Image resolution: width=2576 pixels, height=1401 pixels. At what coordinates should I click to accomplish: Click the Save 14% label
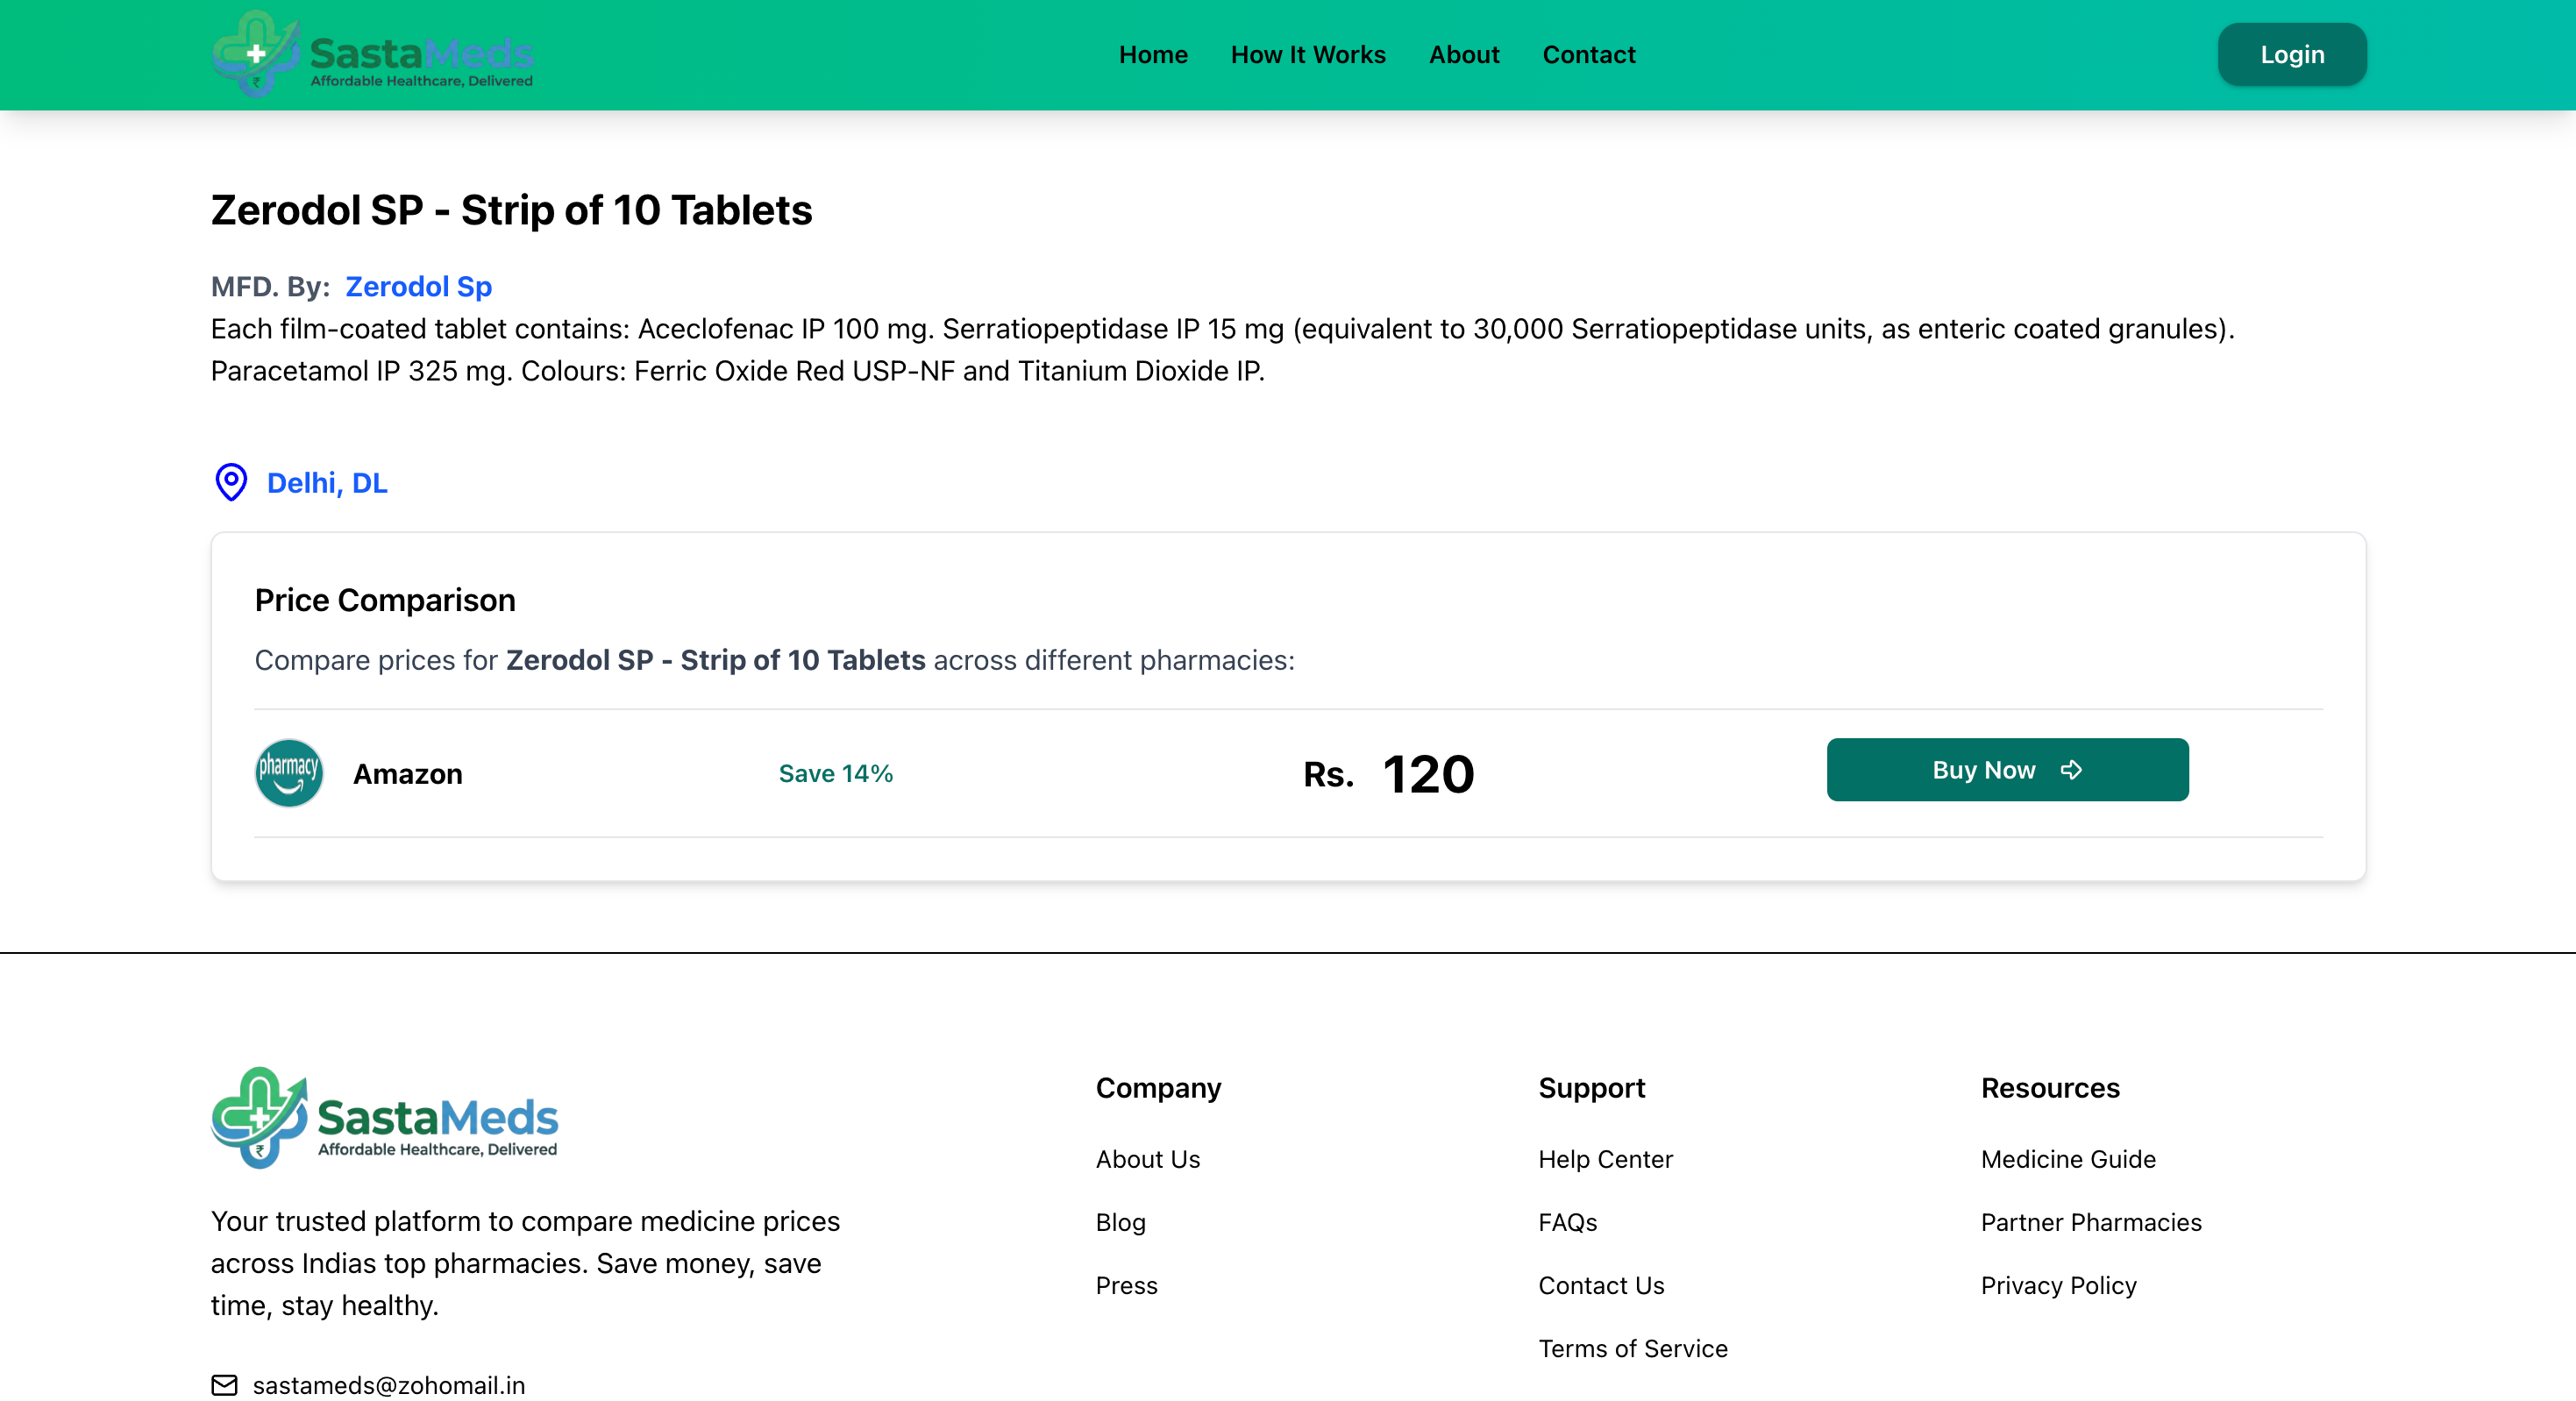836,773
